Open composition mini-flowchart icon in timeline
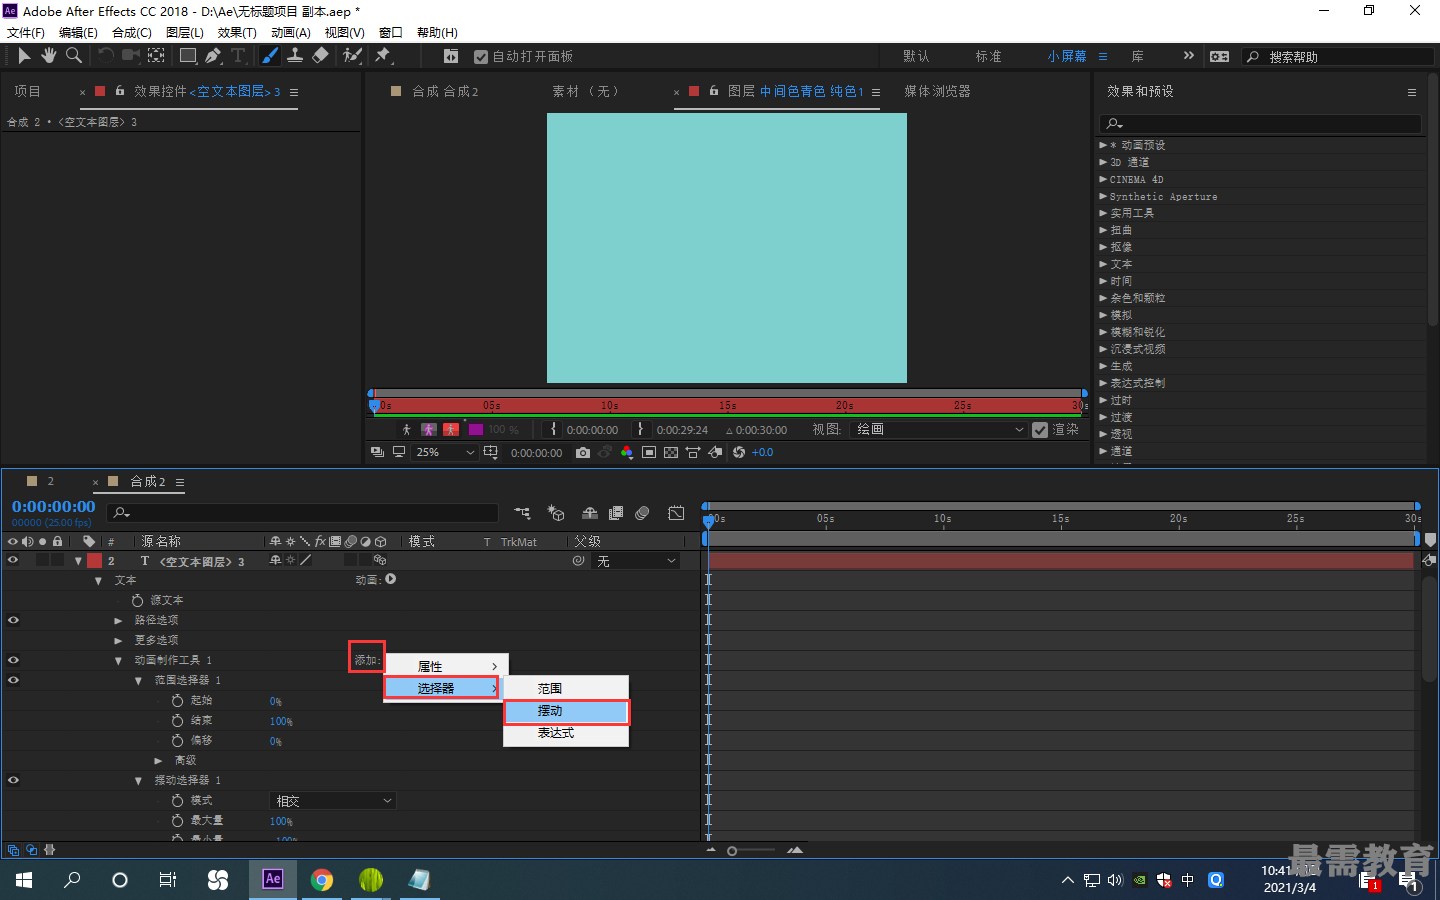Screen dimensions: 1440x900 coord(523,513)
